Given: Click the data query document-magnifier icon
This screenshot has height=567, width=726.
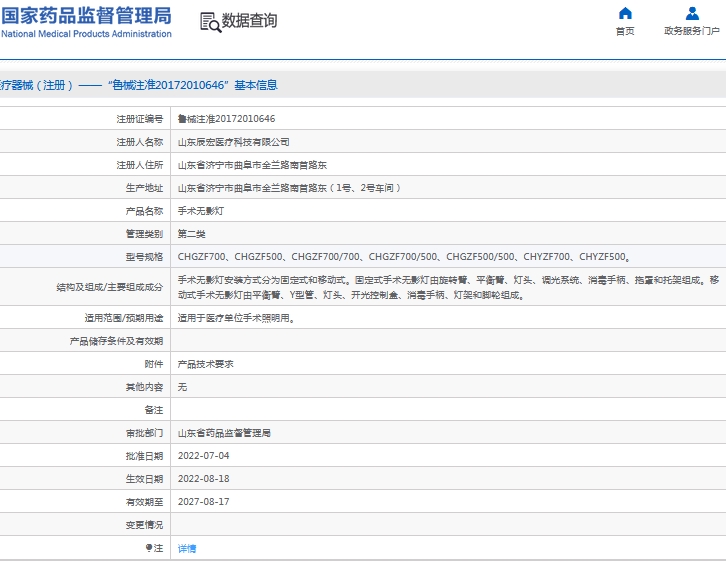Looking at the screenshot, I should pos(210,22).
